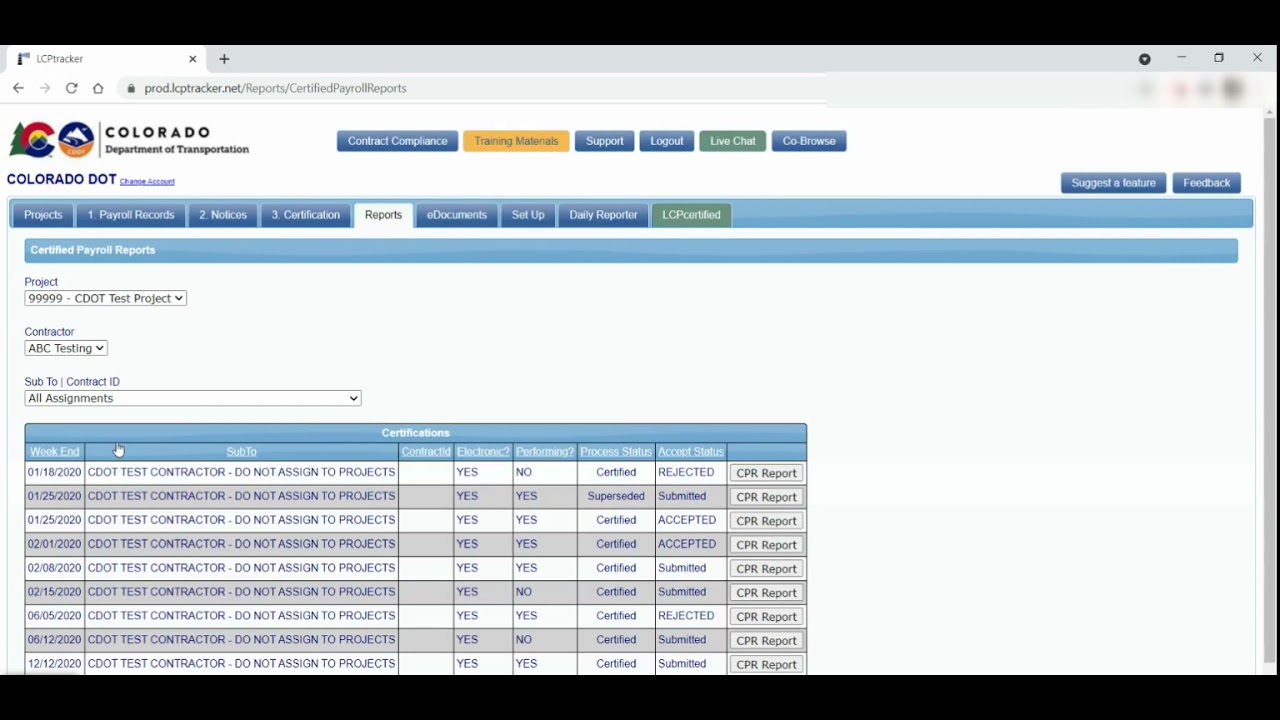
Task: Open CPR Report for the Superseded row
Action: click(x=766, y=497)
